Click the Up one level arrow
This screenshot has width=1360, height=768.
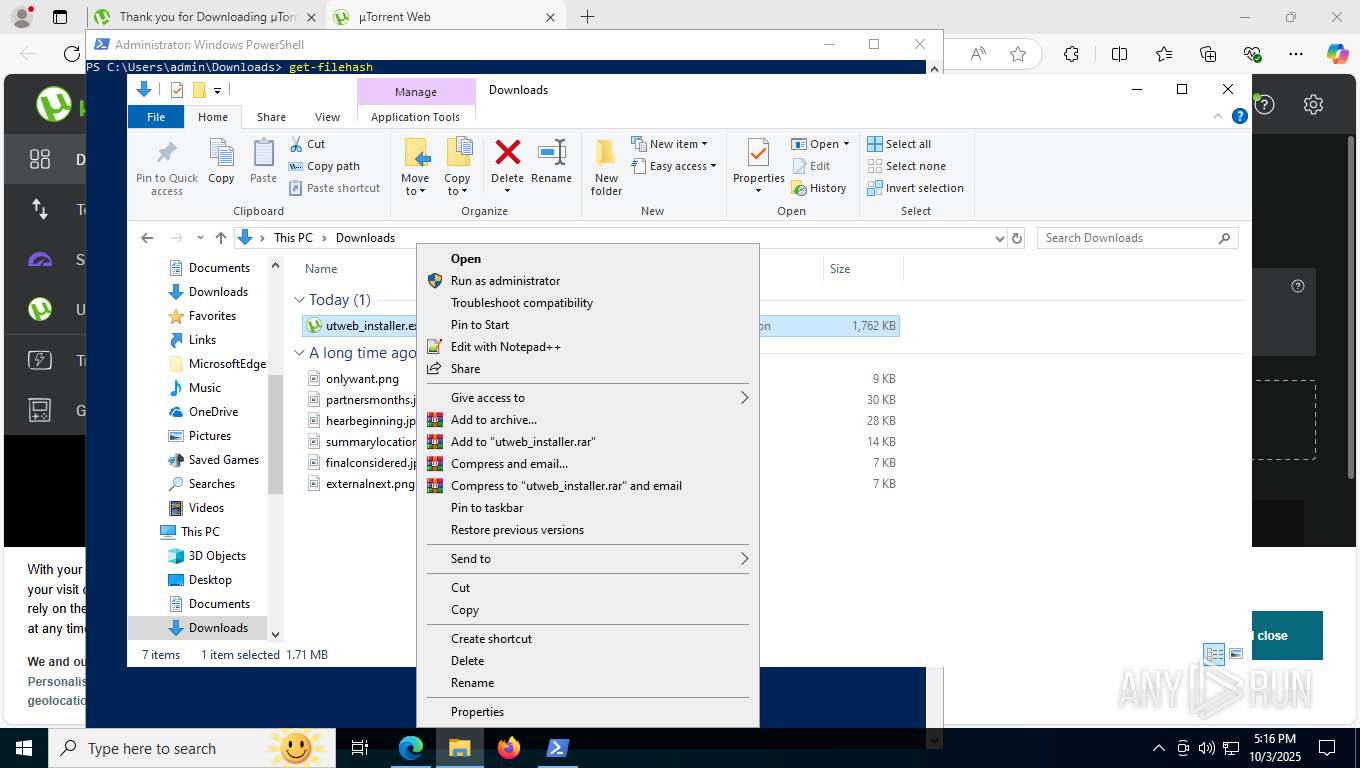point(221,238)
